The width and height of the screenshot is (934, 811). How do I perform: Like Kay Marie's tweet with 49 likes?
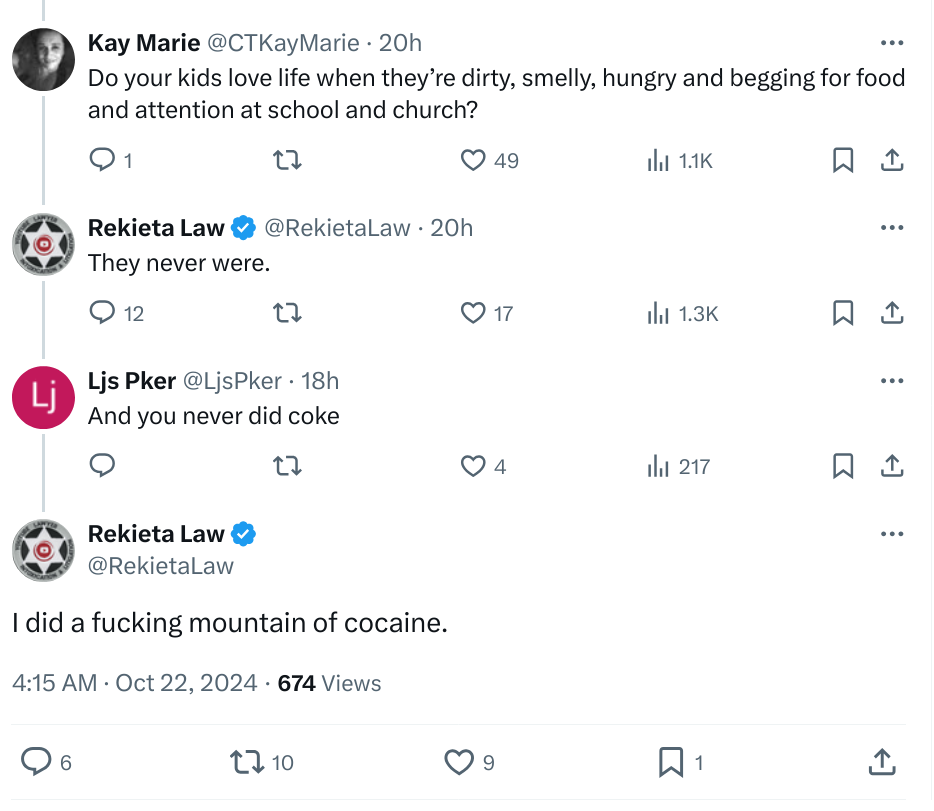tap(473, 160)
